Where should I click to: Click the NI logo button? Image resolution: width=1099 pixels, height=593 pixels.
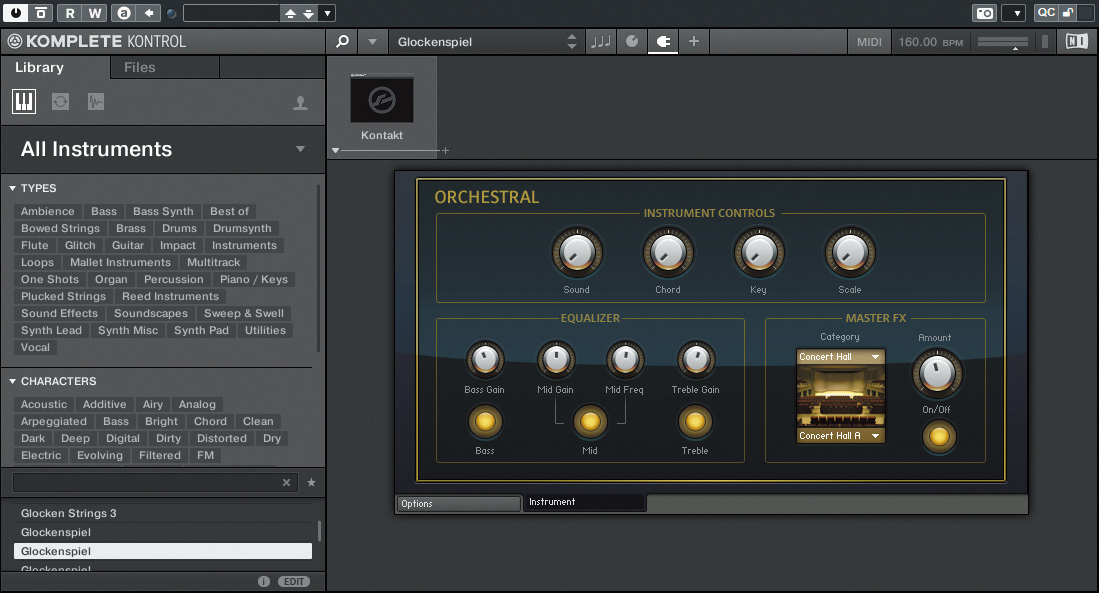(x=1077, y=41)
